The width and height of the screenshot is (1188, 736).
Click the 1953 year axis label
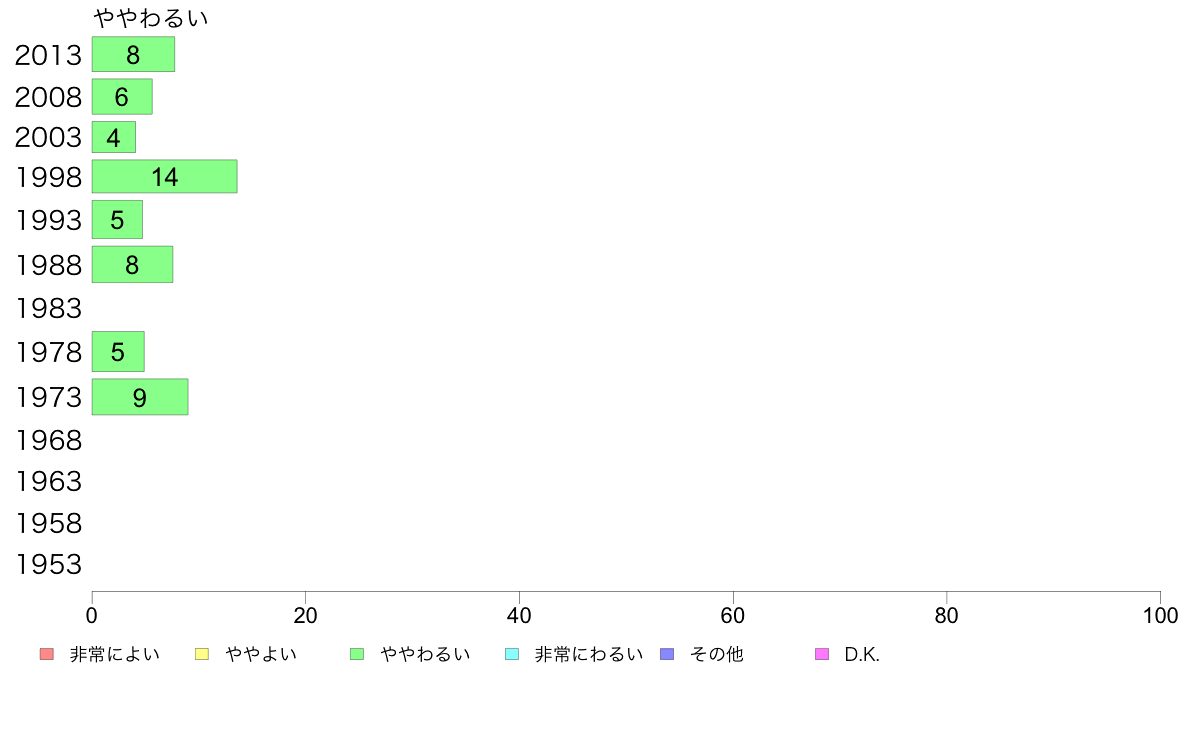[x=48, y=565]
